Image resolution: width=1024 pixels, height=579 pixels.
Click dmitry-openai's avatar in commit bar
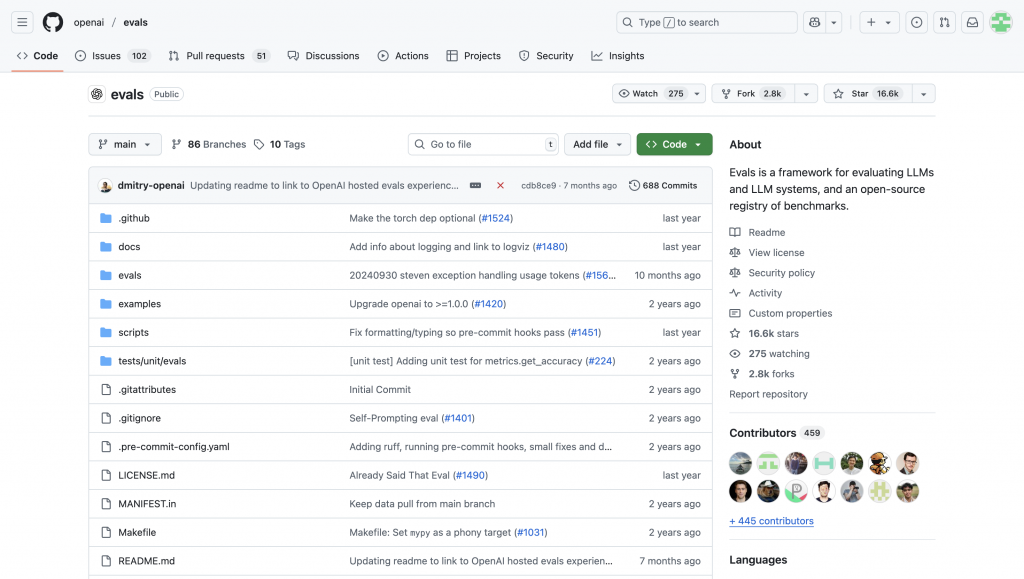[105, 185]
